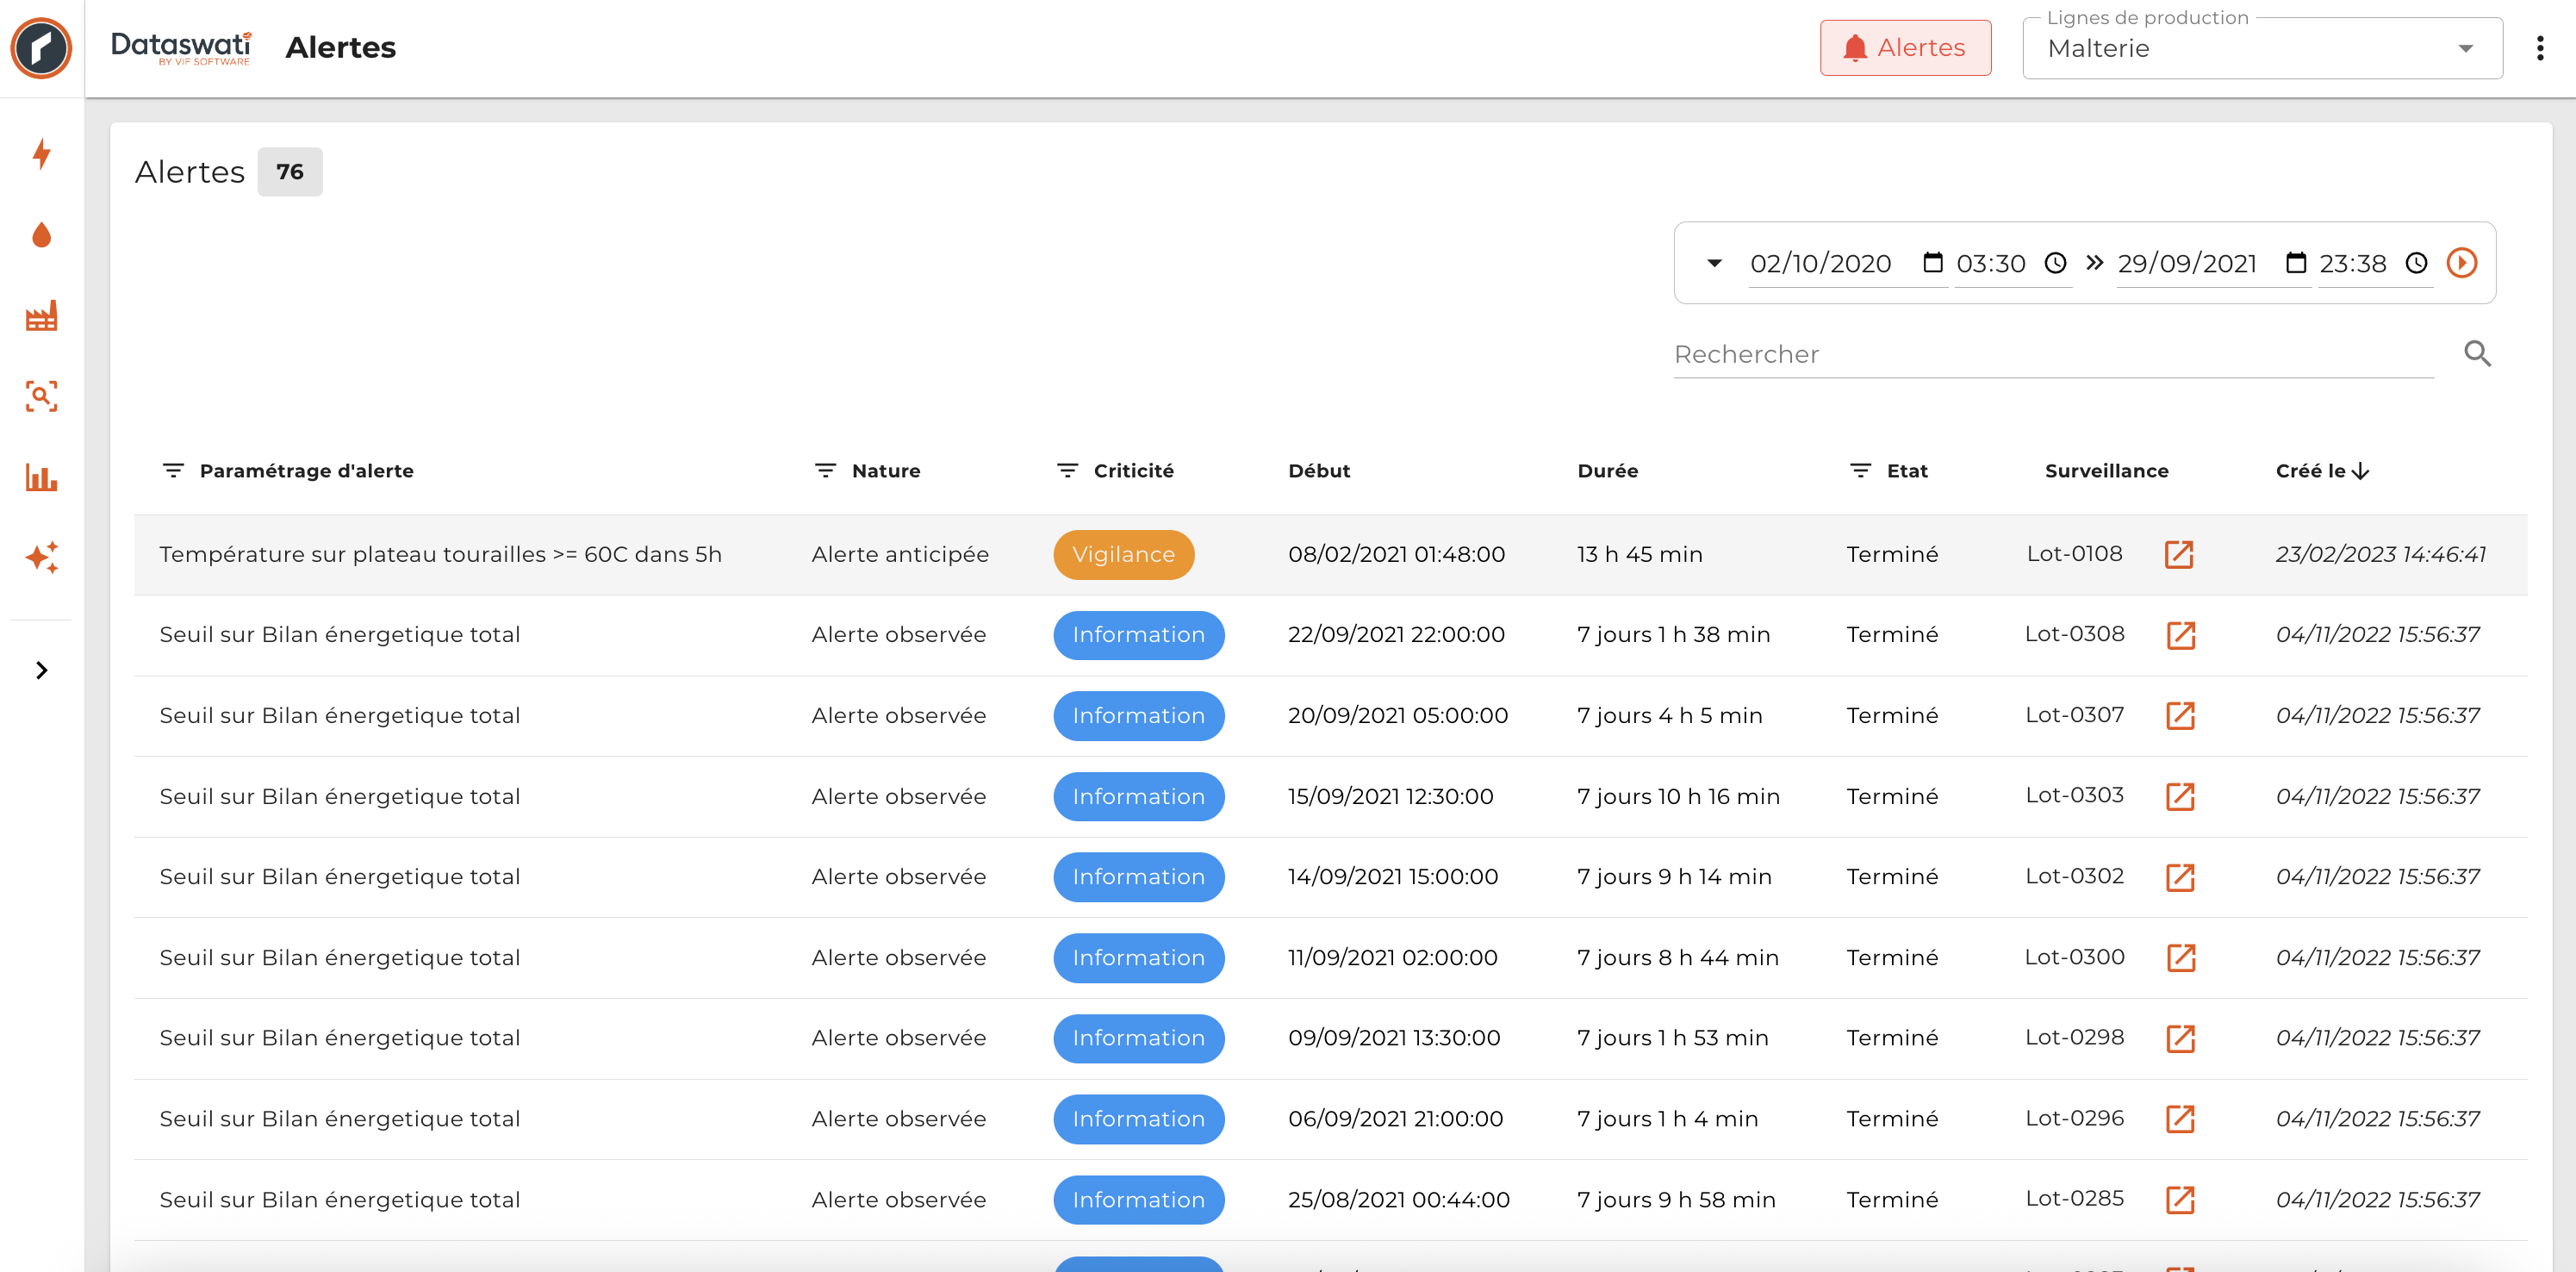2576x1272 pixels.
Task: Open external link for Lot-0303
Action: (x=2180, y=797)
